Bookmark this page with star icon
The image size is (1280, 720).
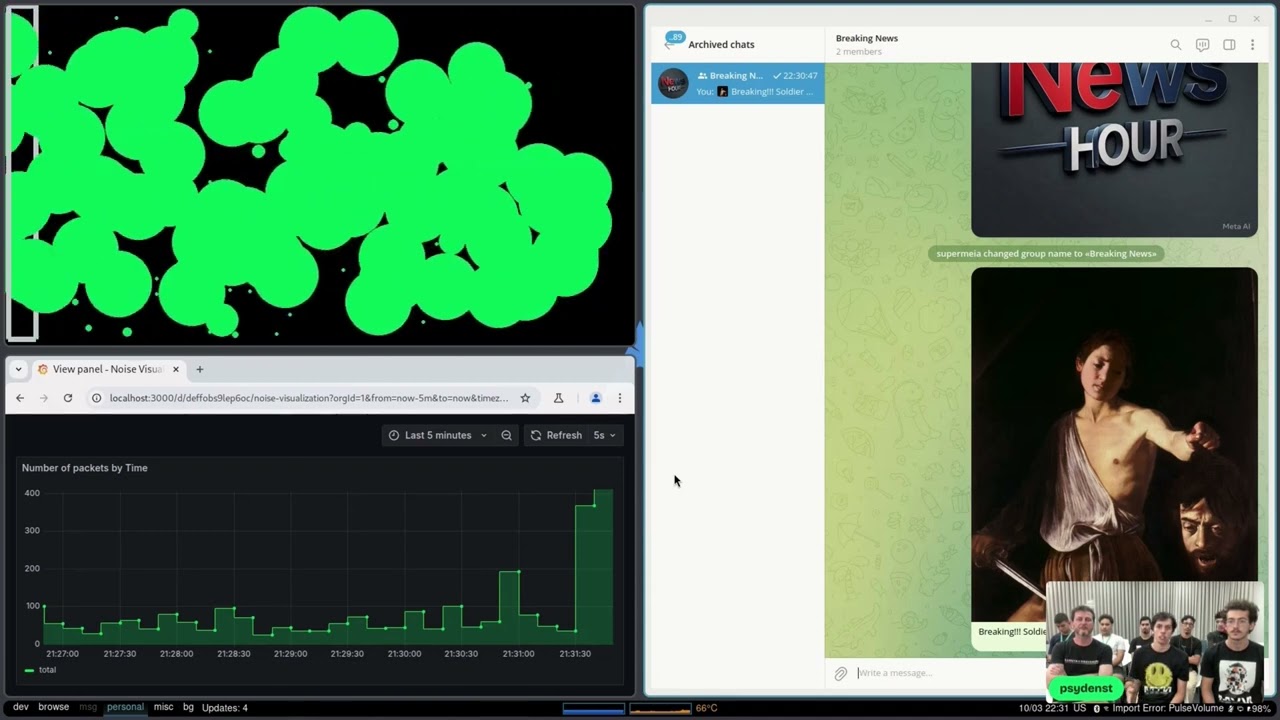pos(525,398)
